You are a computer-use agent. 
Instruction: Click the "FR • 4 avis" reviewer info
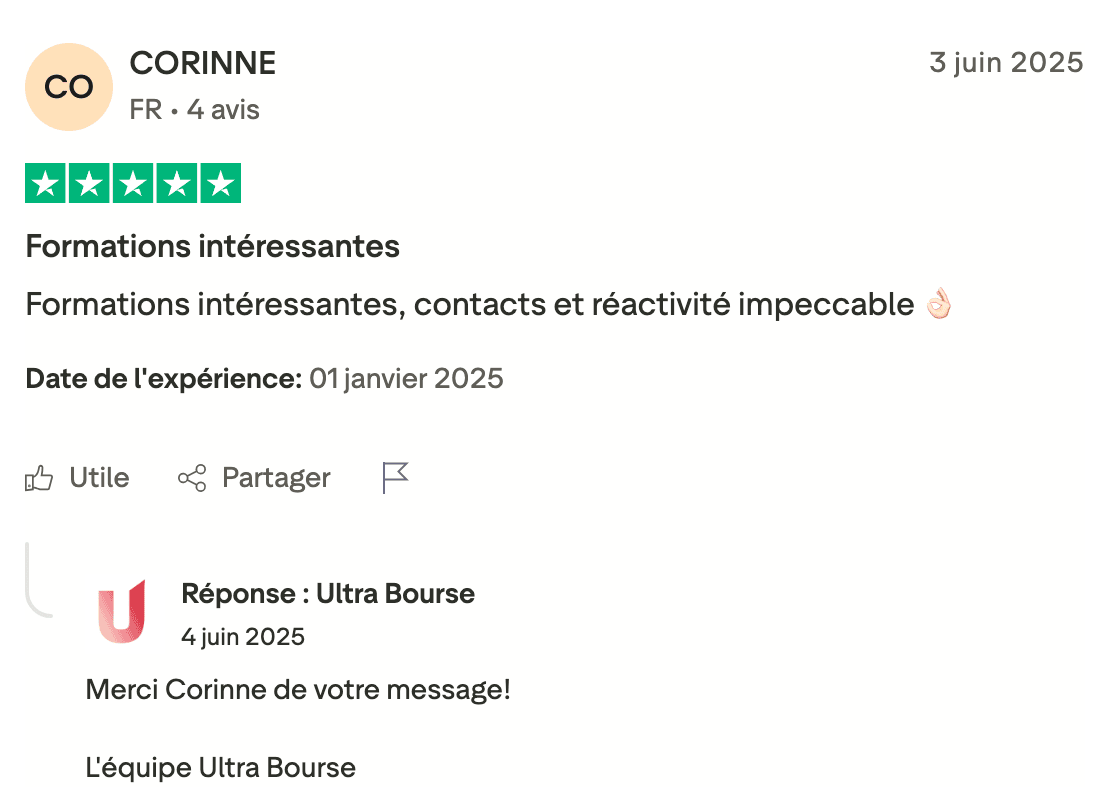[195, 110]
